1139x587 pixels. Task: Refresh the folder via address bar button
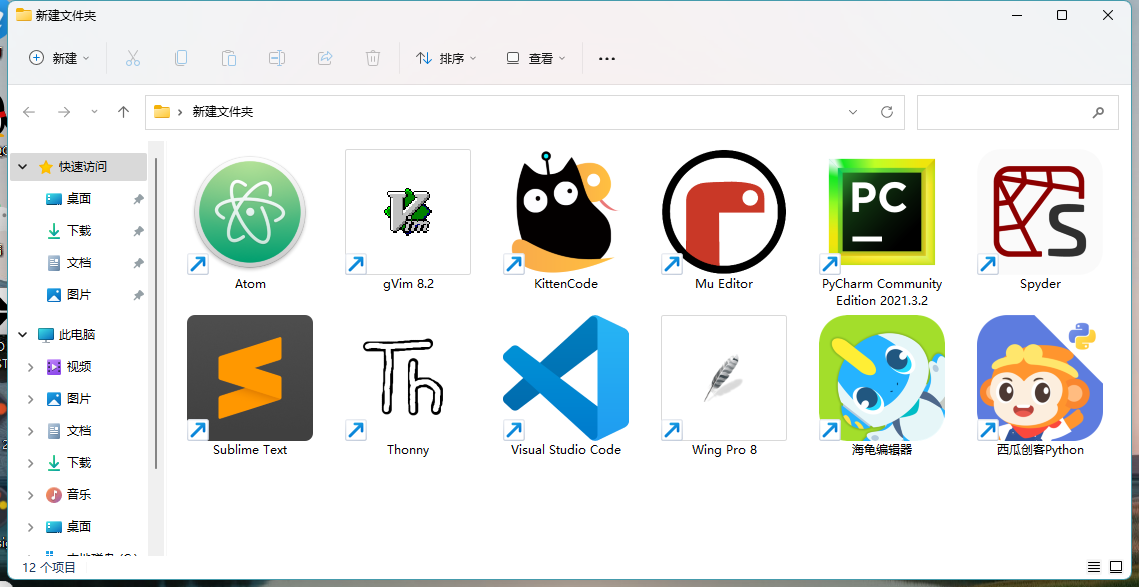886,112
